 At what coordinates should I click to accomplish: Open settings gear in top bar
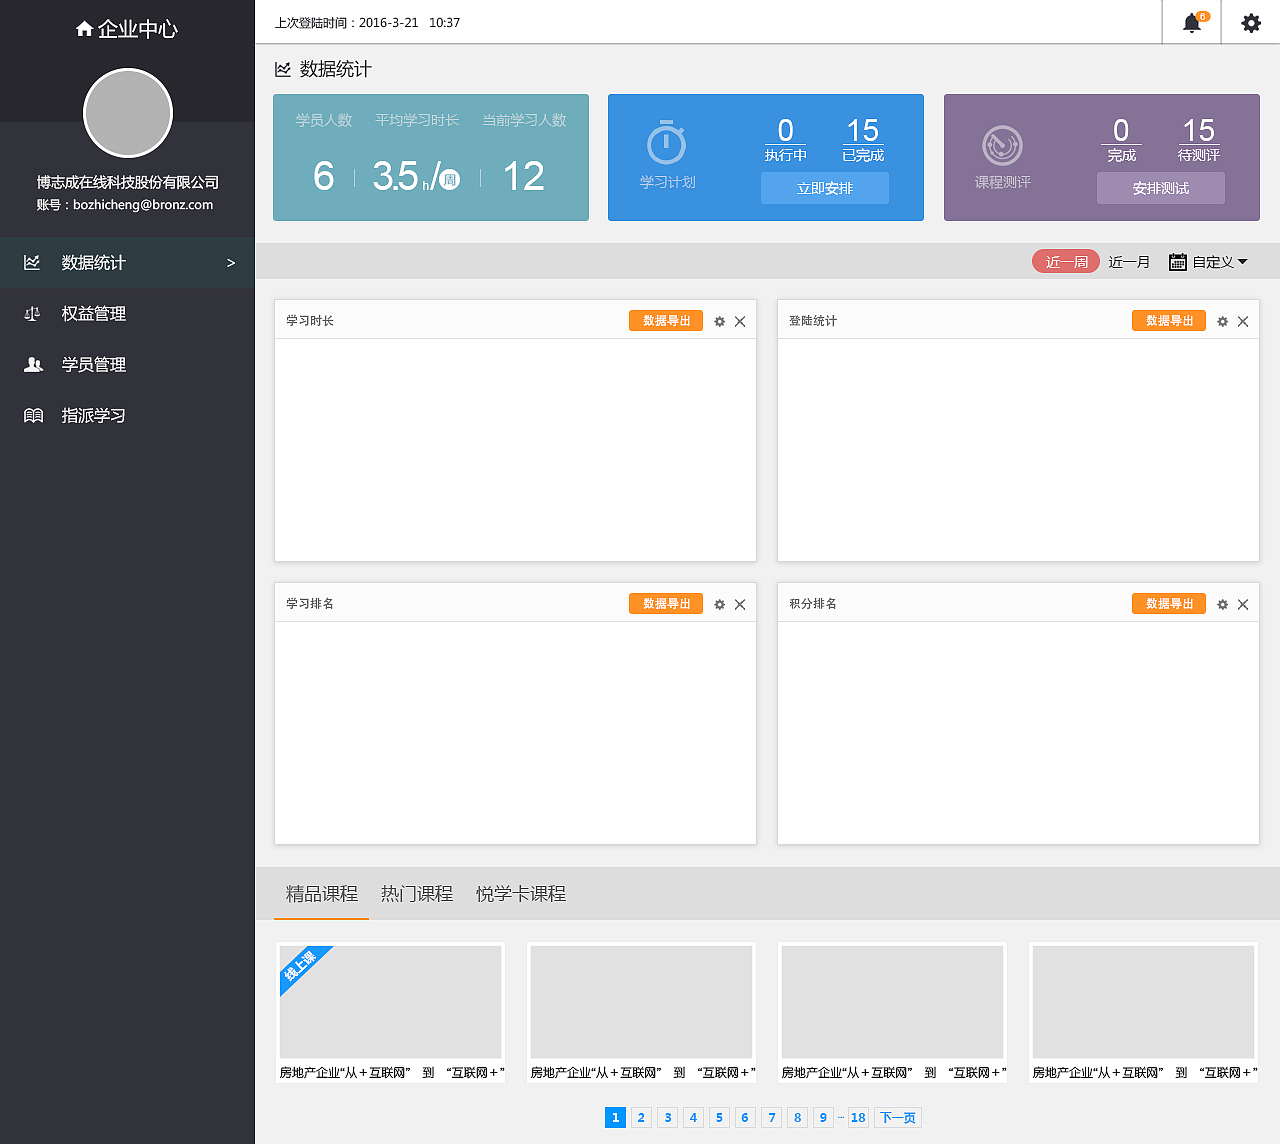click(x=1251, y=22)
